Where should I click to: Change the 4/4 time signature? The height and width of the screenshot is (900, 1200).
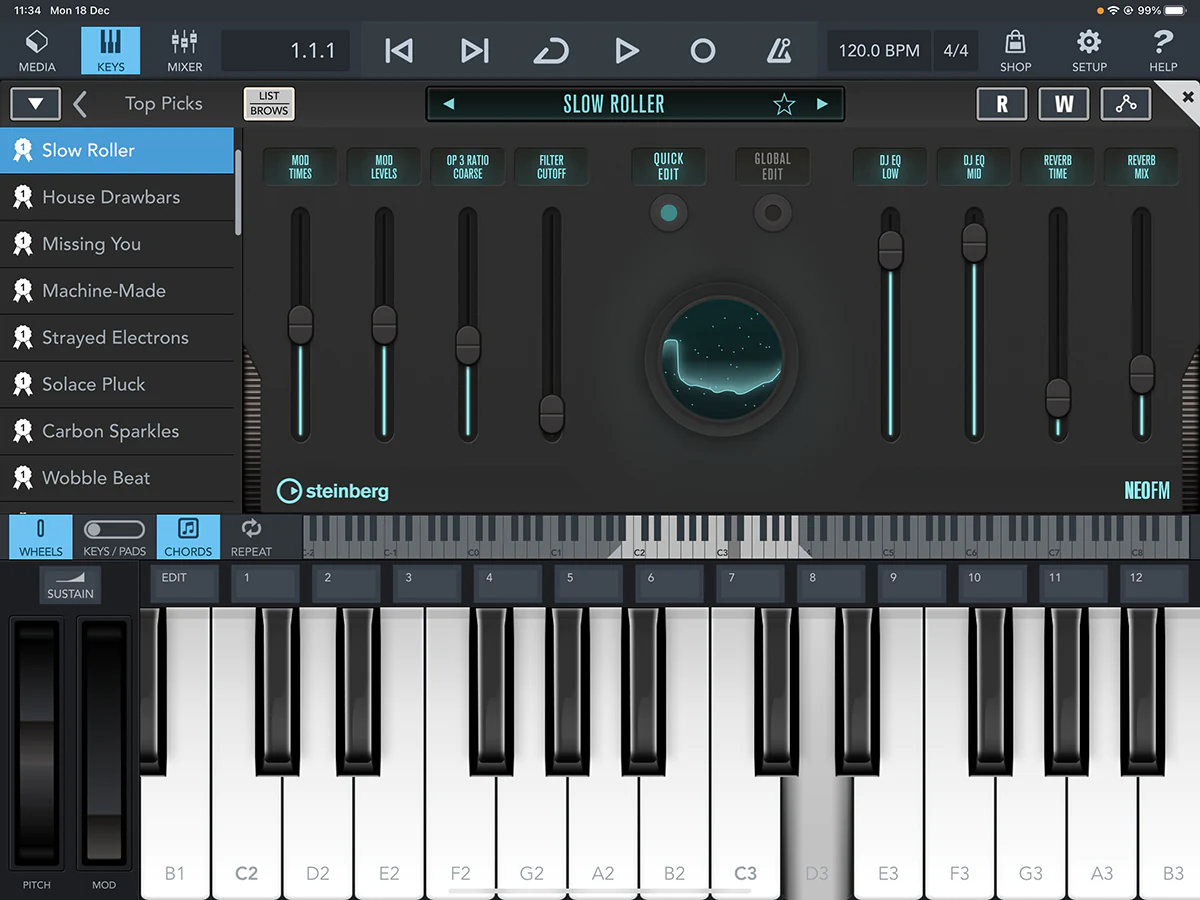(956, 50)
